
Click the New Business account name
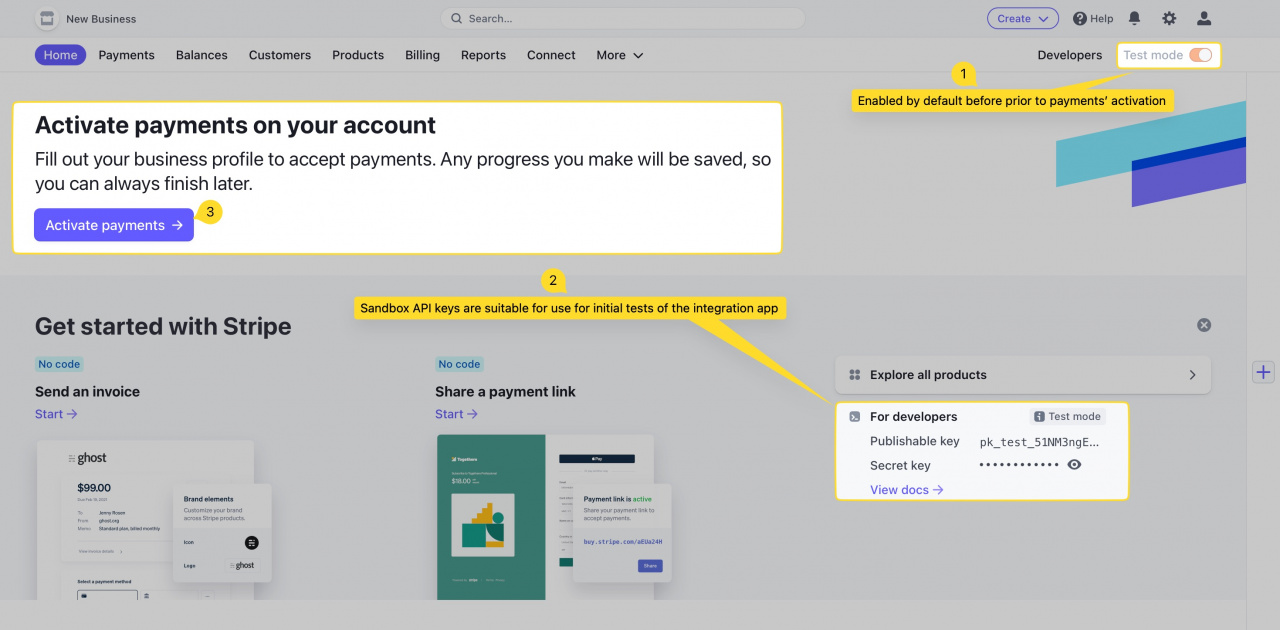tap(101, 19)
